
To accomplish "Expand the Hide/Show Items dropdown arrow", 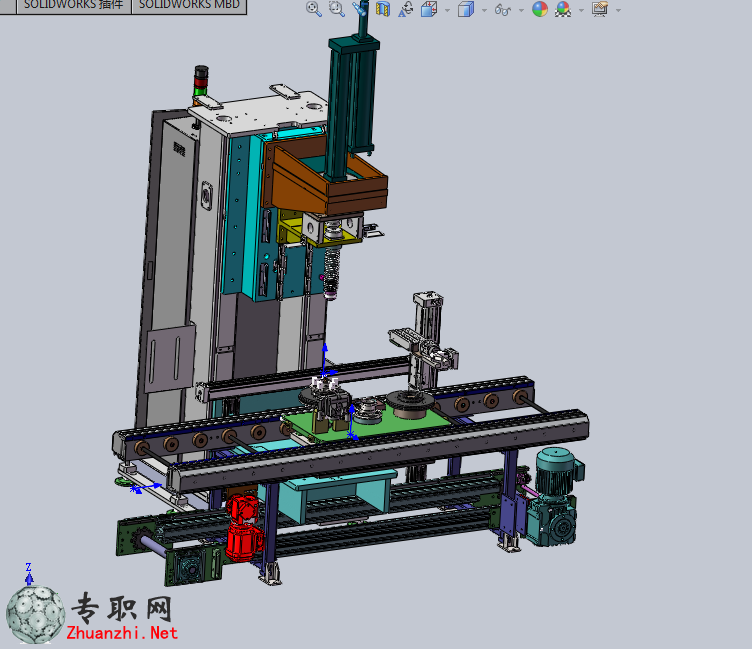I will pos(521,10).
